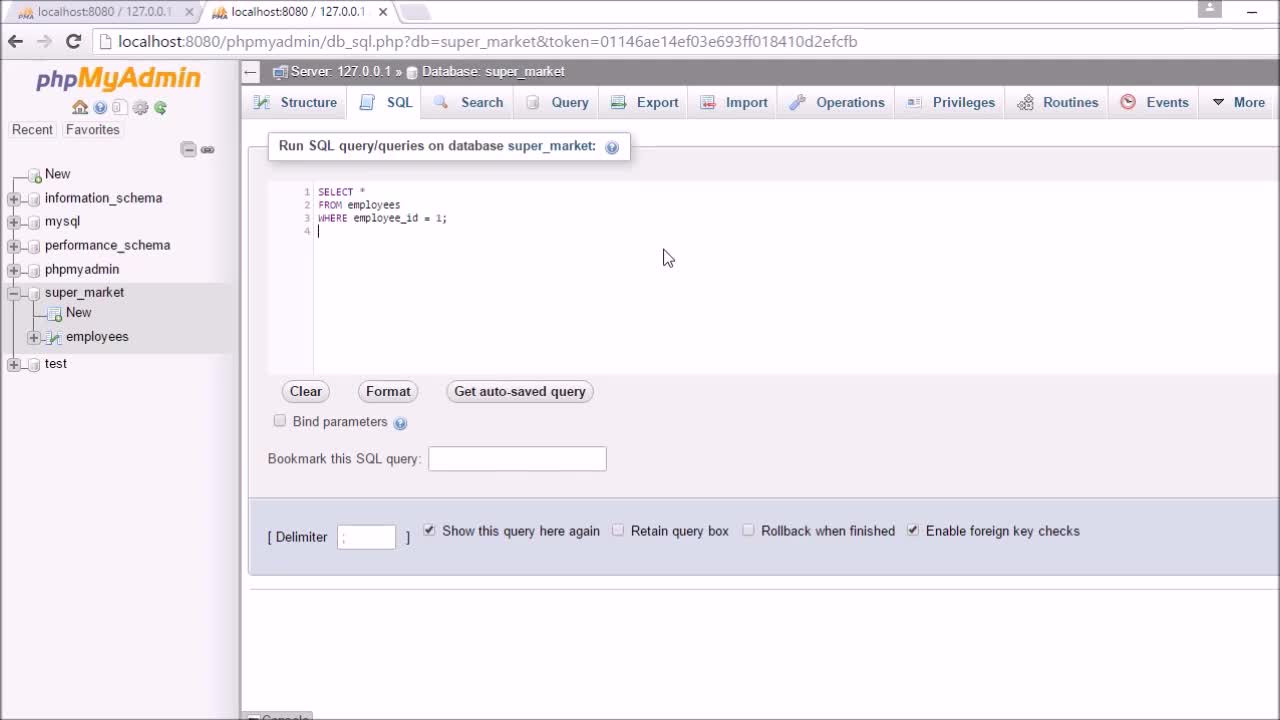This screenshot has width=1280, height=720.
Task: Collapse all databases in navigation tree
Action: (188, 149)
